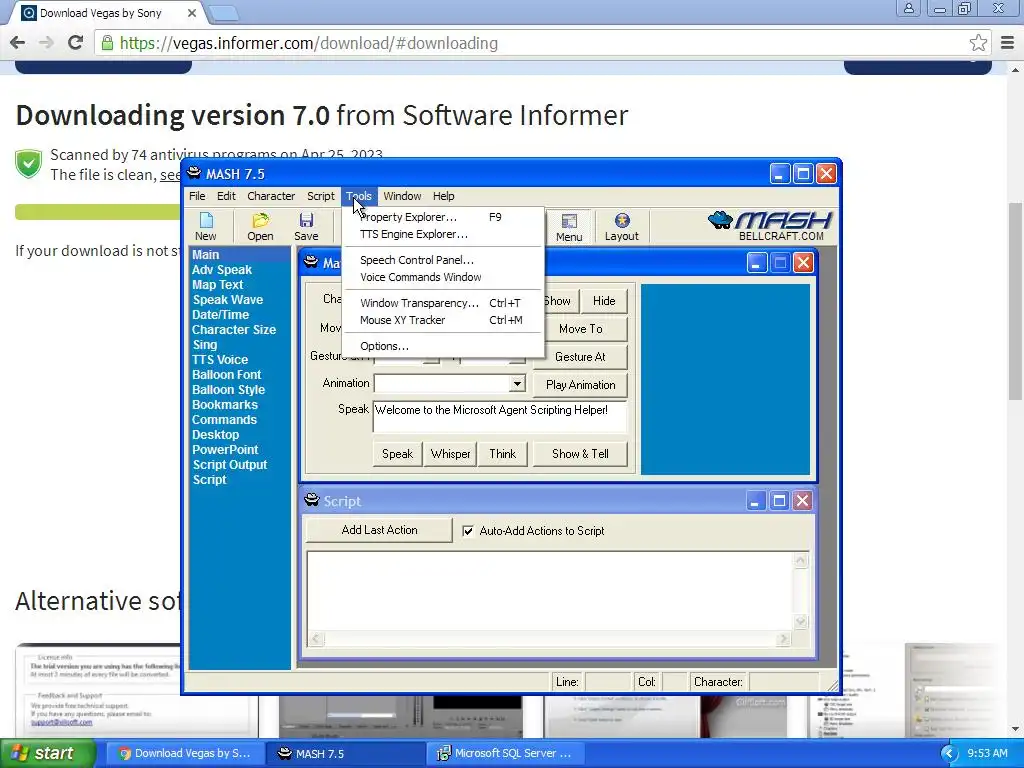Click the Move To button
This screenshot has width=1024, height=768.
pyautogui.click(x=581, y=328)
